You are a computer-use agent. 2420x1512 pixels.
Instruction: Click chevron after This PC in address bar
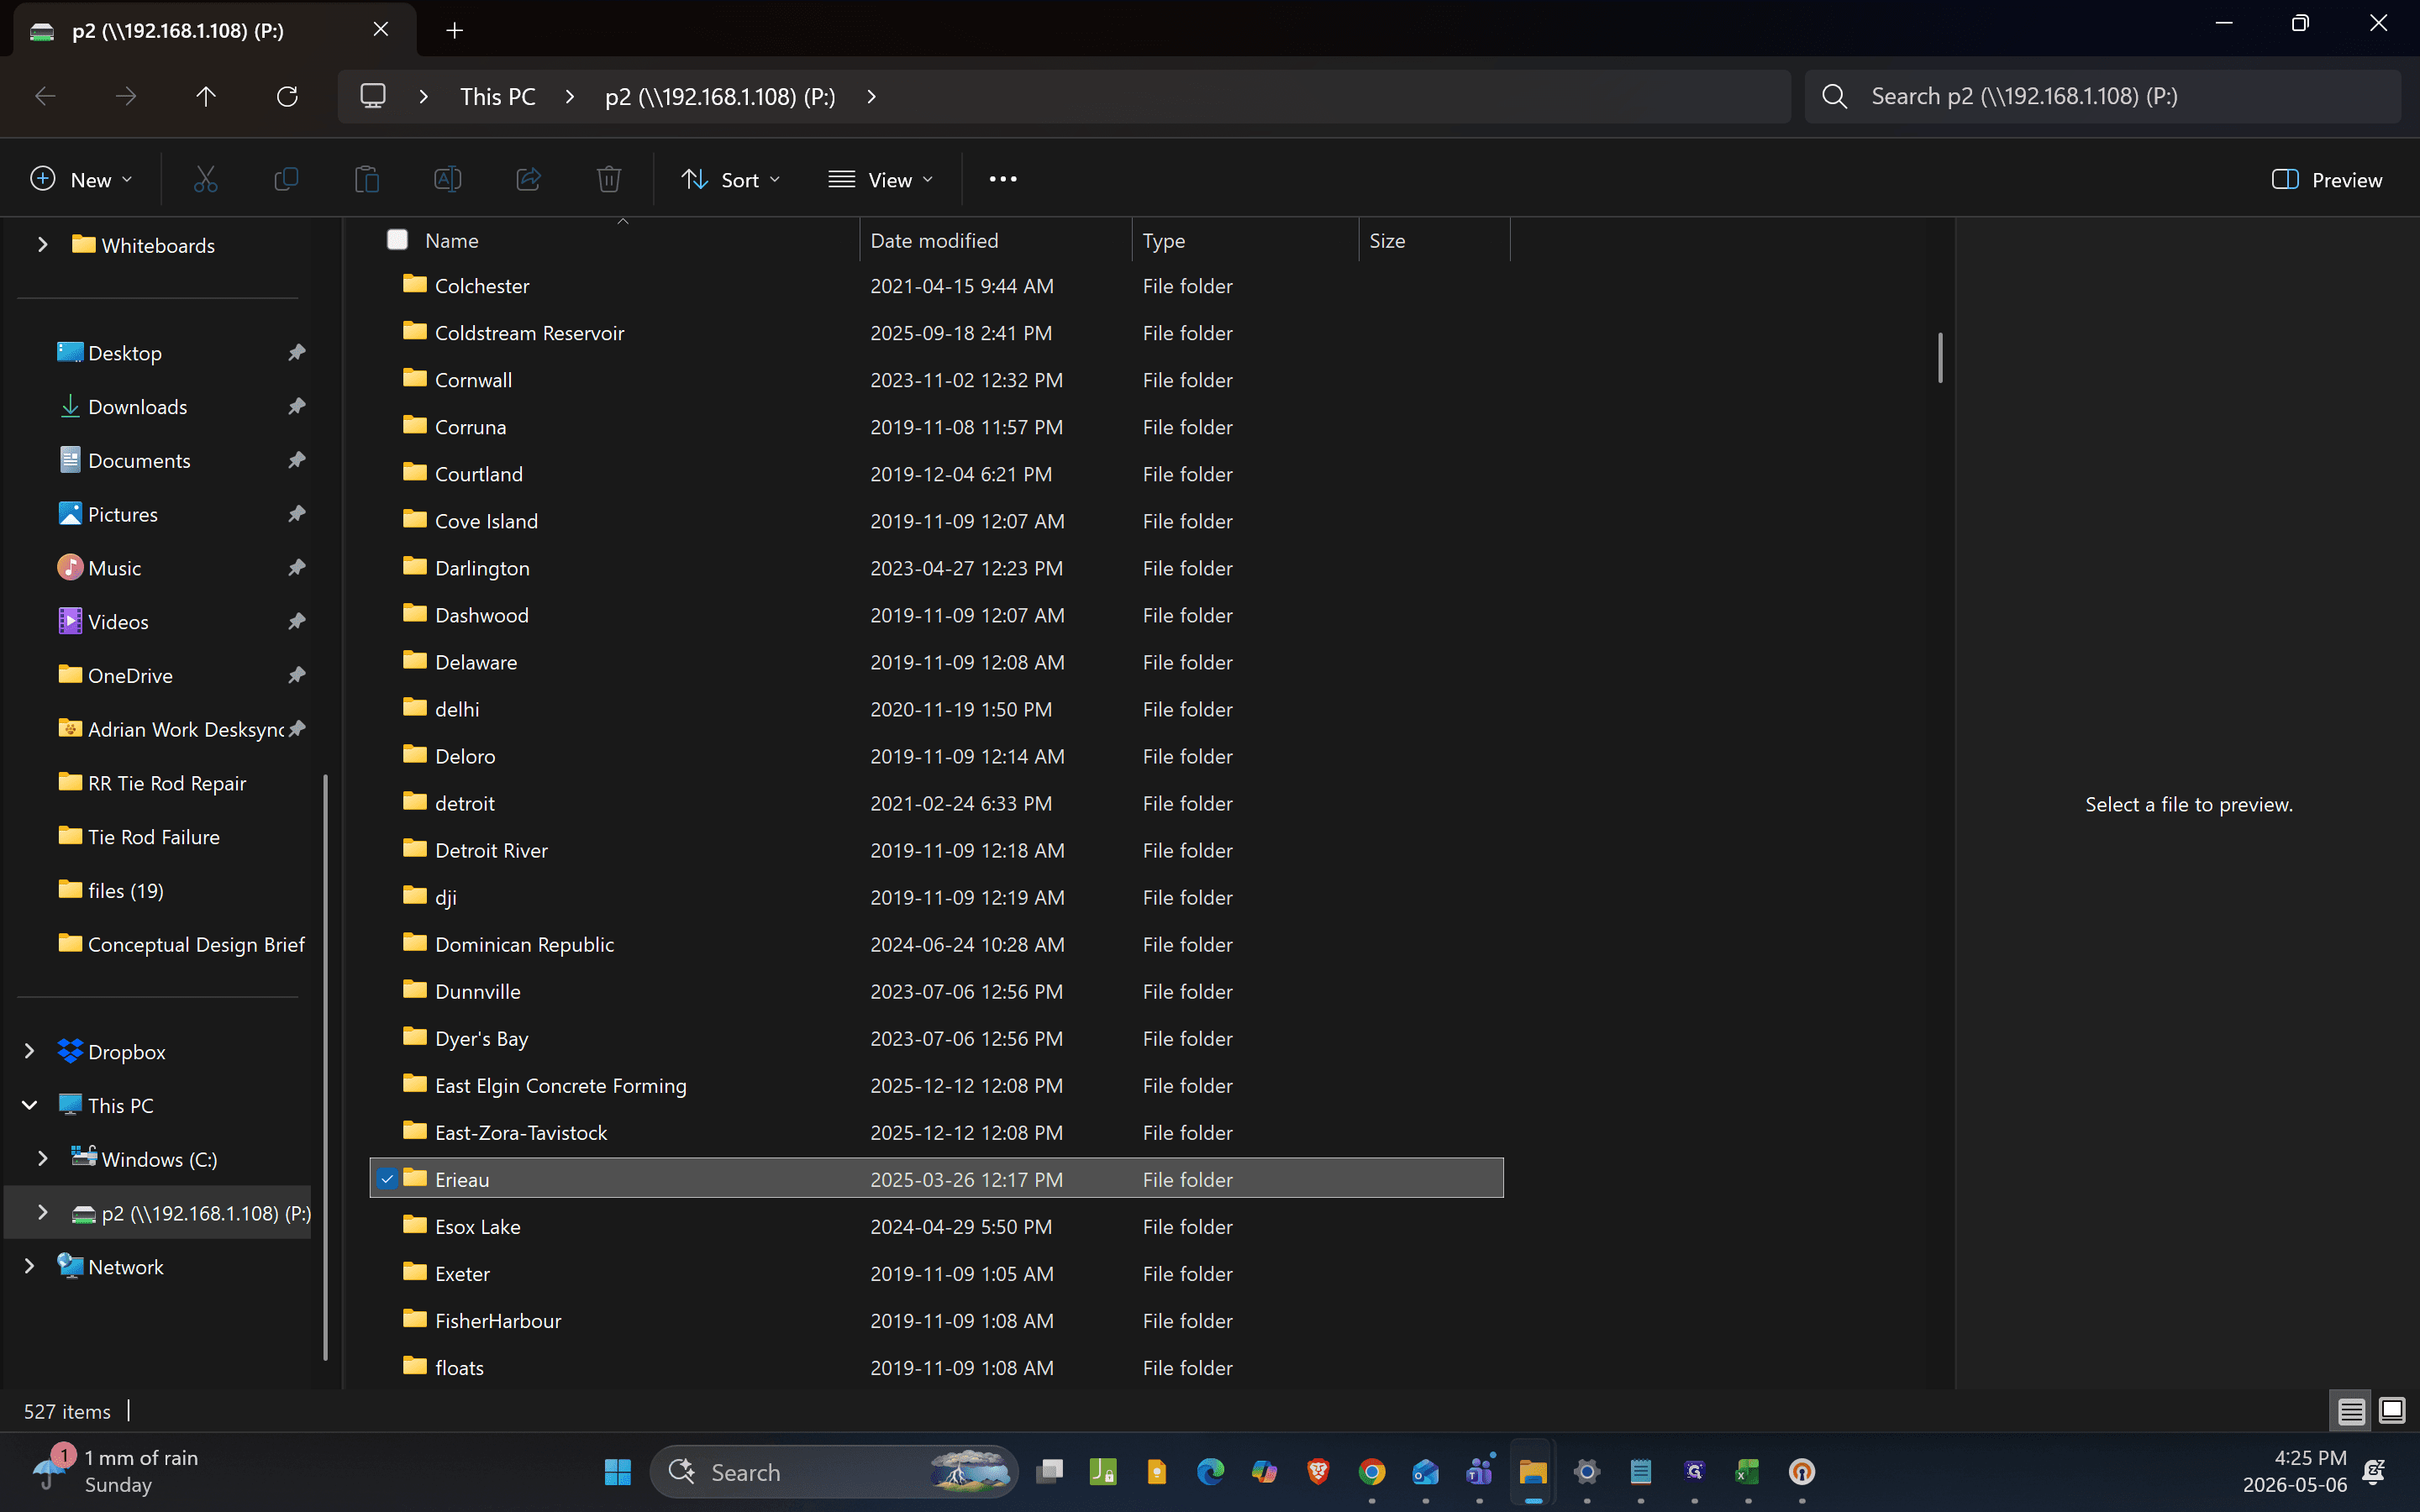pos(570,96)
